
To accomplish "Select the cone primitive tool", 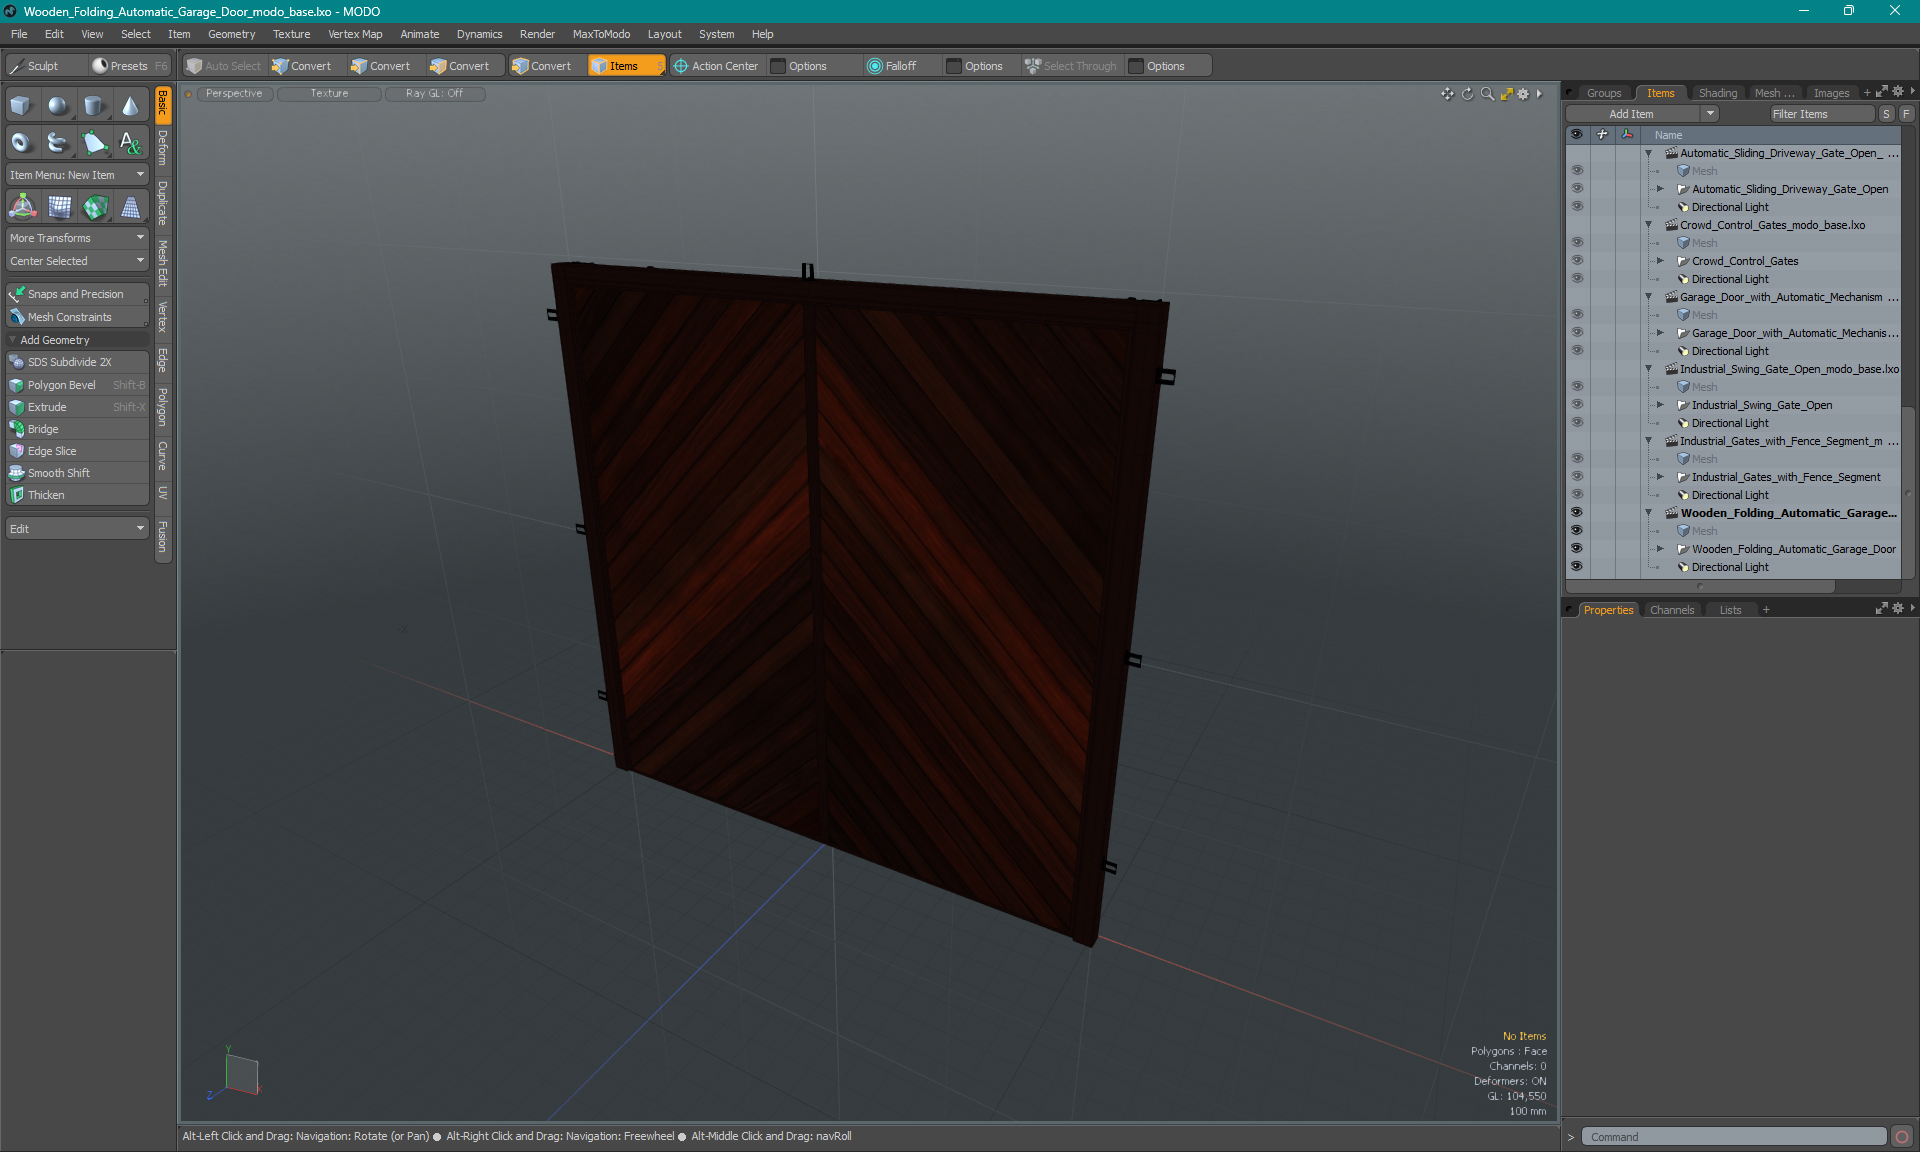I will (x=130, y=106).
